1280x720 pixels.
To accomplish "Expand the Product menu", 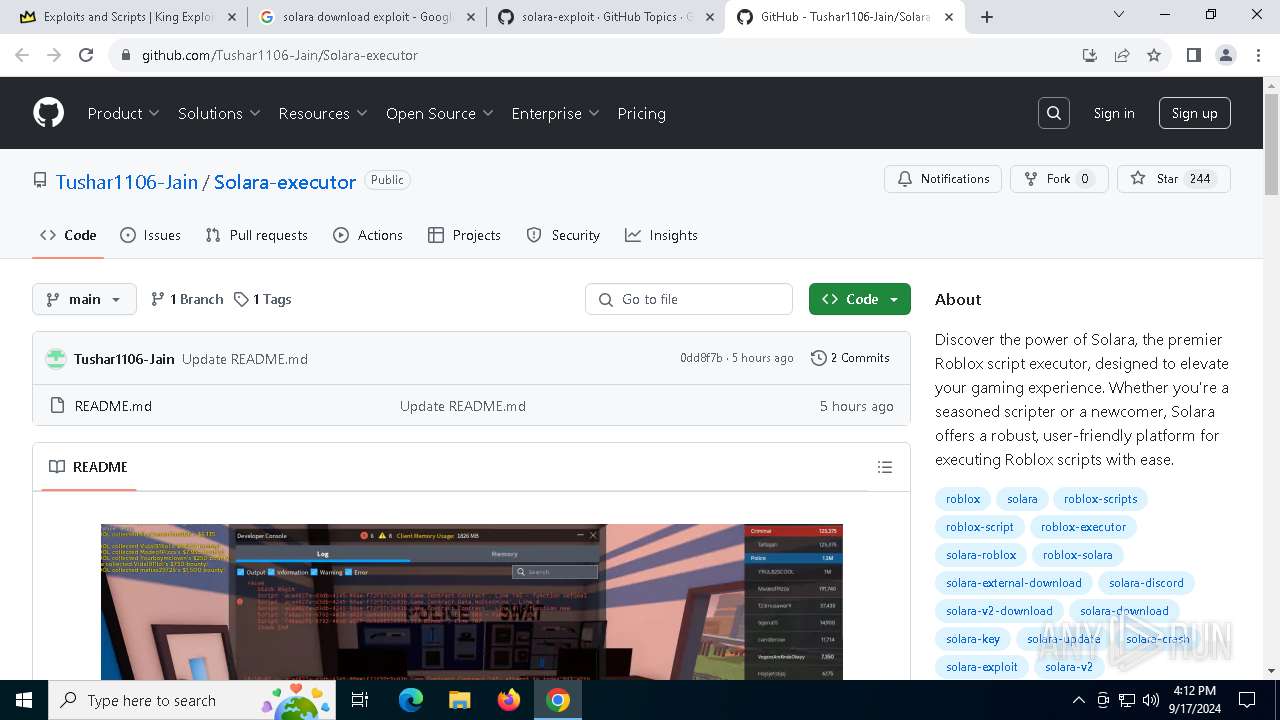I will (x=123, y=113).
